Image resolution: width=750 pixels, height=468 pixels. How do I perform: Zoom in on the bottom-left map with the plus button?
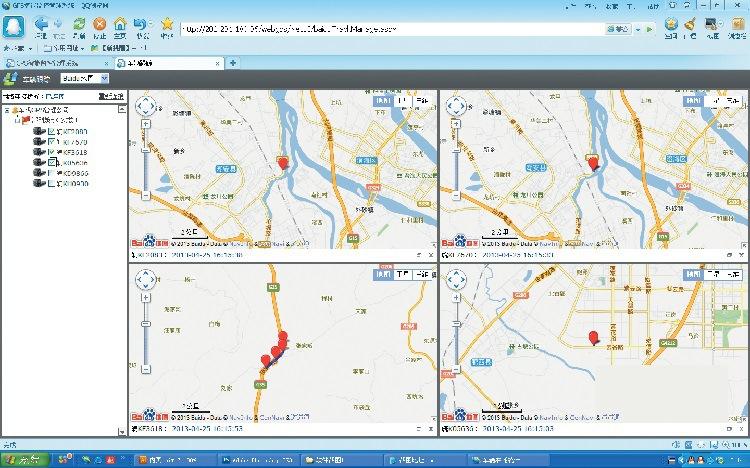click(146, 298)
